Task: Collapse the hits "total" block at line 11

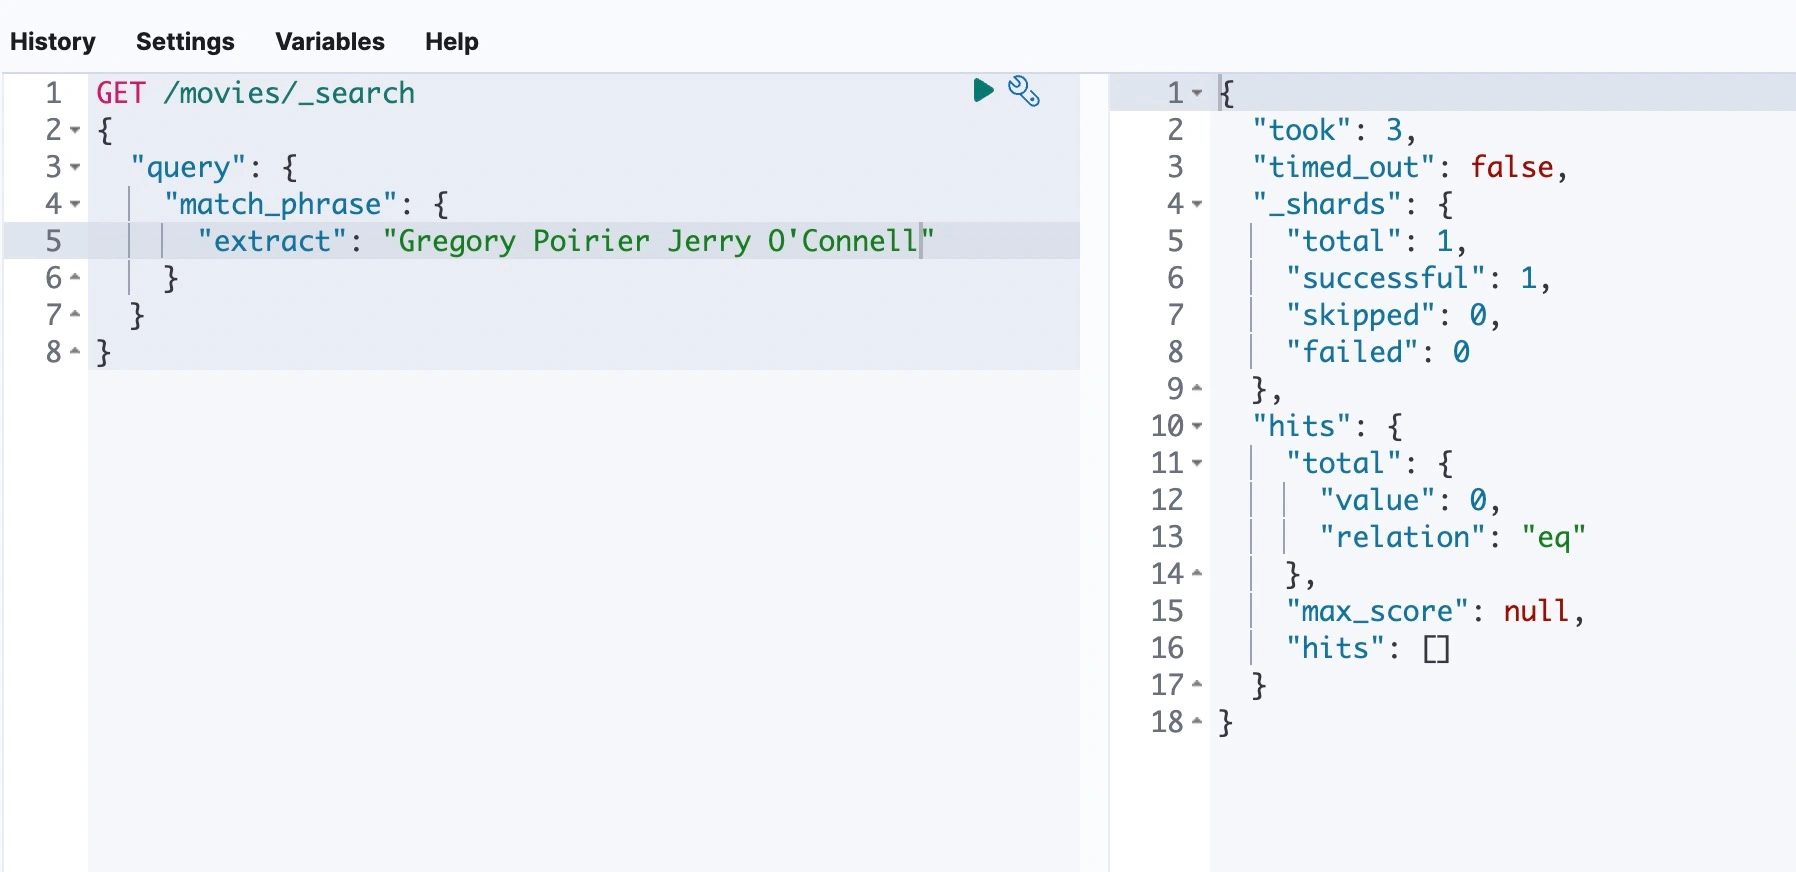Action: click(x=1197, y=463)
